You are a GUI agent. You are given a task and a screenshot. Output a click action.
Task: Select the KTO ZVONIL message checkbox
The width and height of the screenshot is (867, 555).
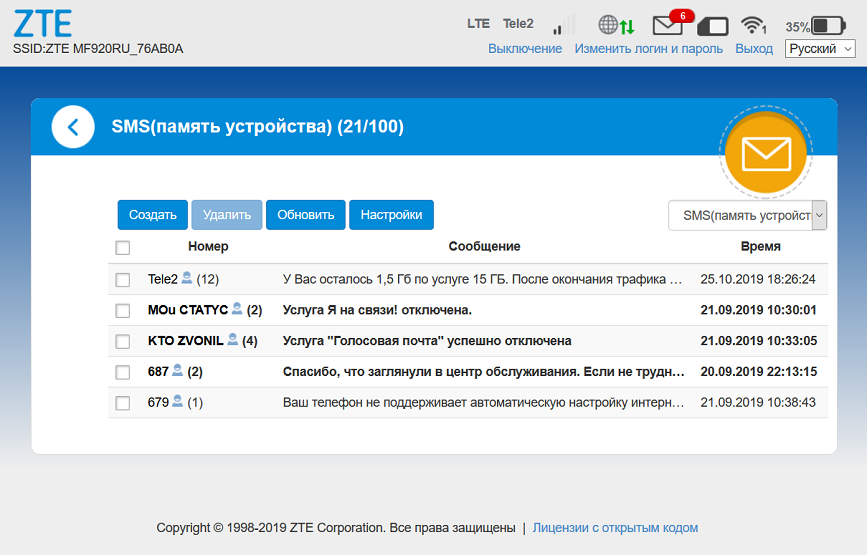123,342
